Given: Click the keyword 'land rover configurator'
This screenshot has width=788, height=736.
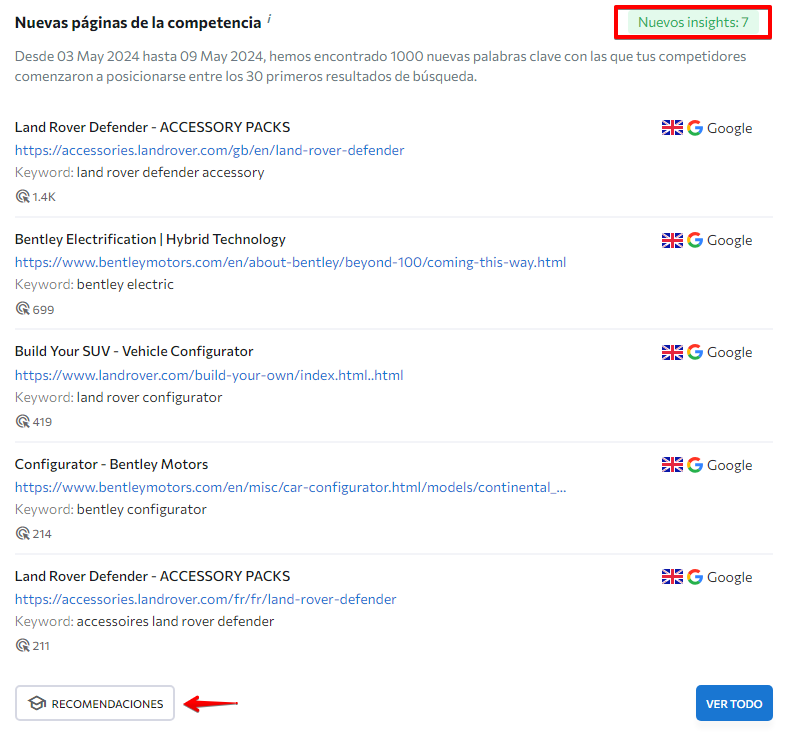Looking at the screenshot, I should pos(149,397).
